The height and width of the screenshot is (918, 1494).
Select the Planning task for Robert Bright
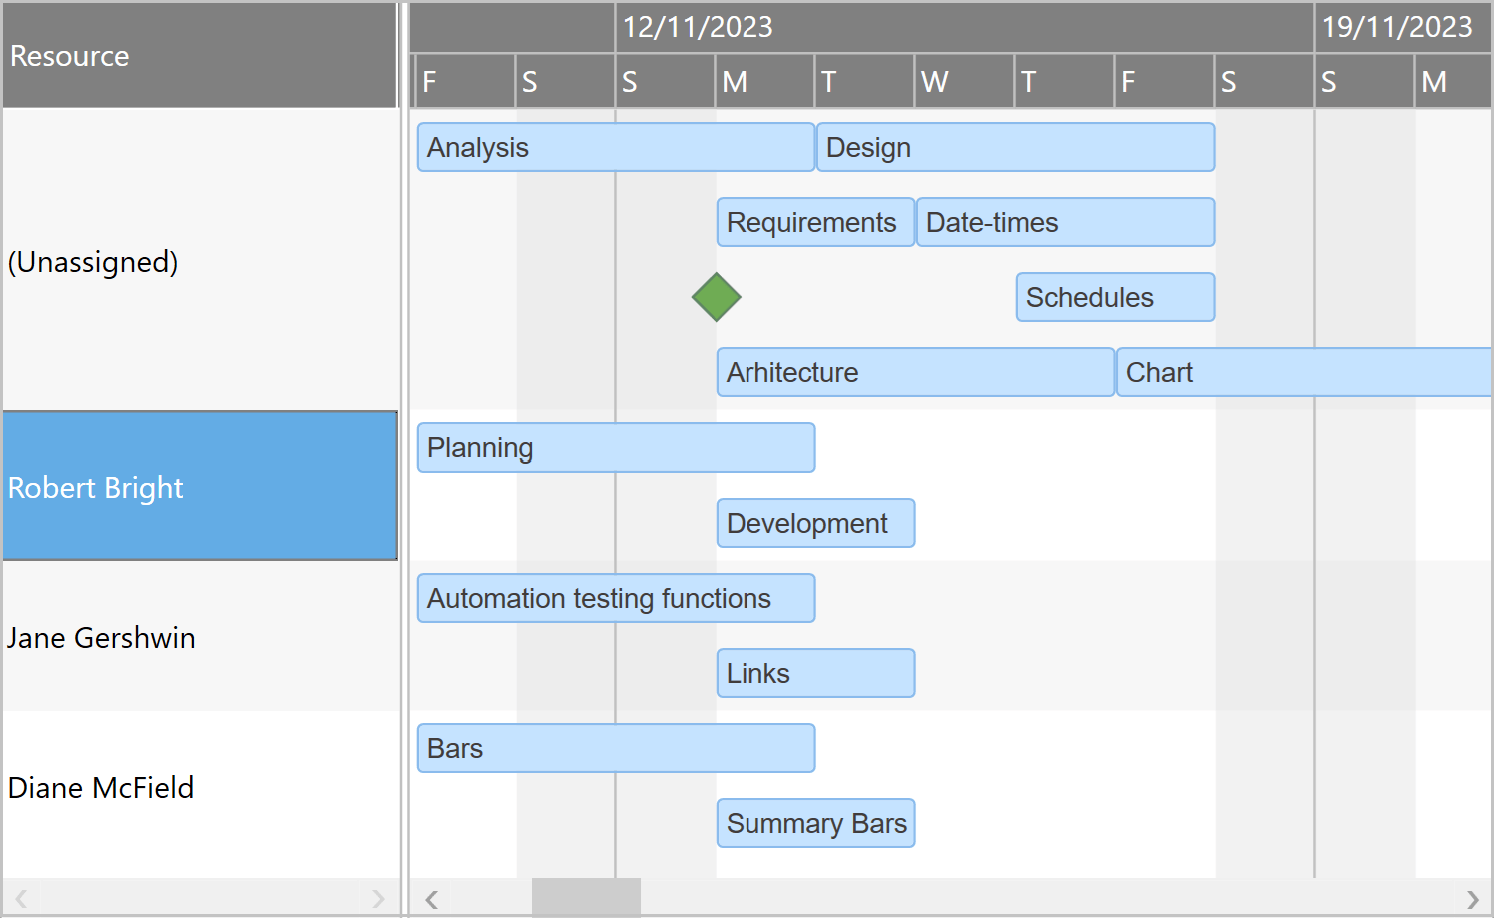pyautogui.click(x=615, y=447)
